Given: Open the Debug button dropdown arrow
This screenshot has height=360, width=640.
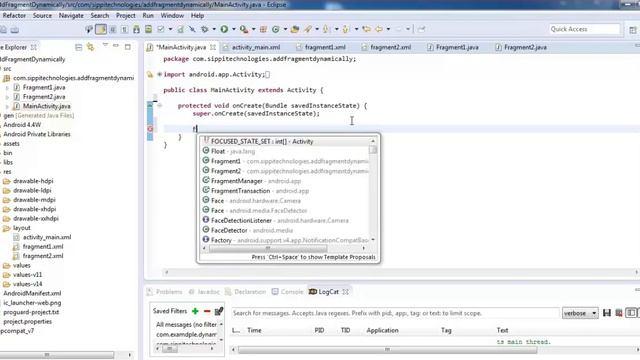Looking at the screenshot, I should click(214, 29).
